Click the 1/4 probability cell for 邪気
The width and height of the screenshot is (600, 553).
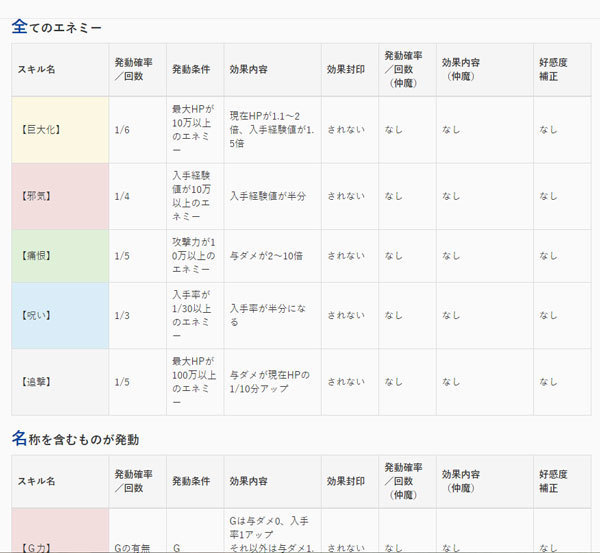coord(136,196)
